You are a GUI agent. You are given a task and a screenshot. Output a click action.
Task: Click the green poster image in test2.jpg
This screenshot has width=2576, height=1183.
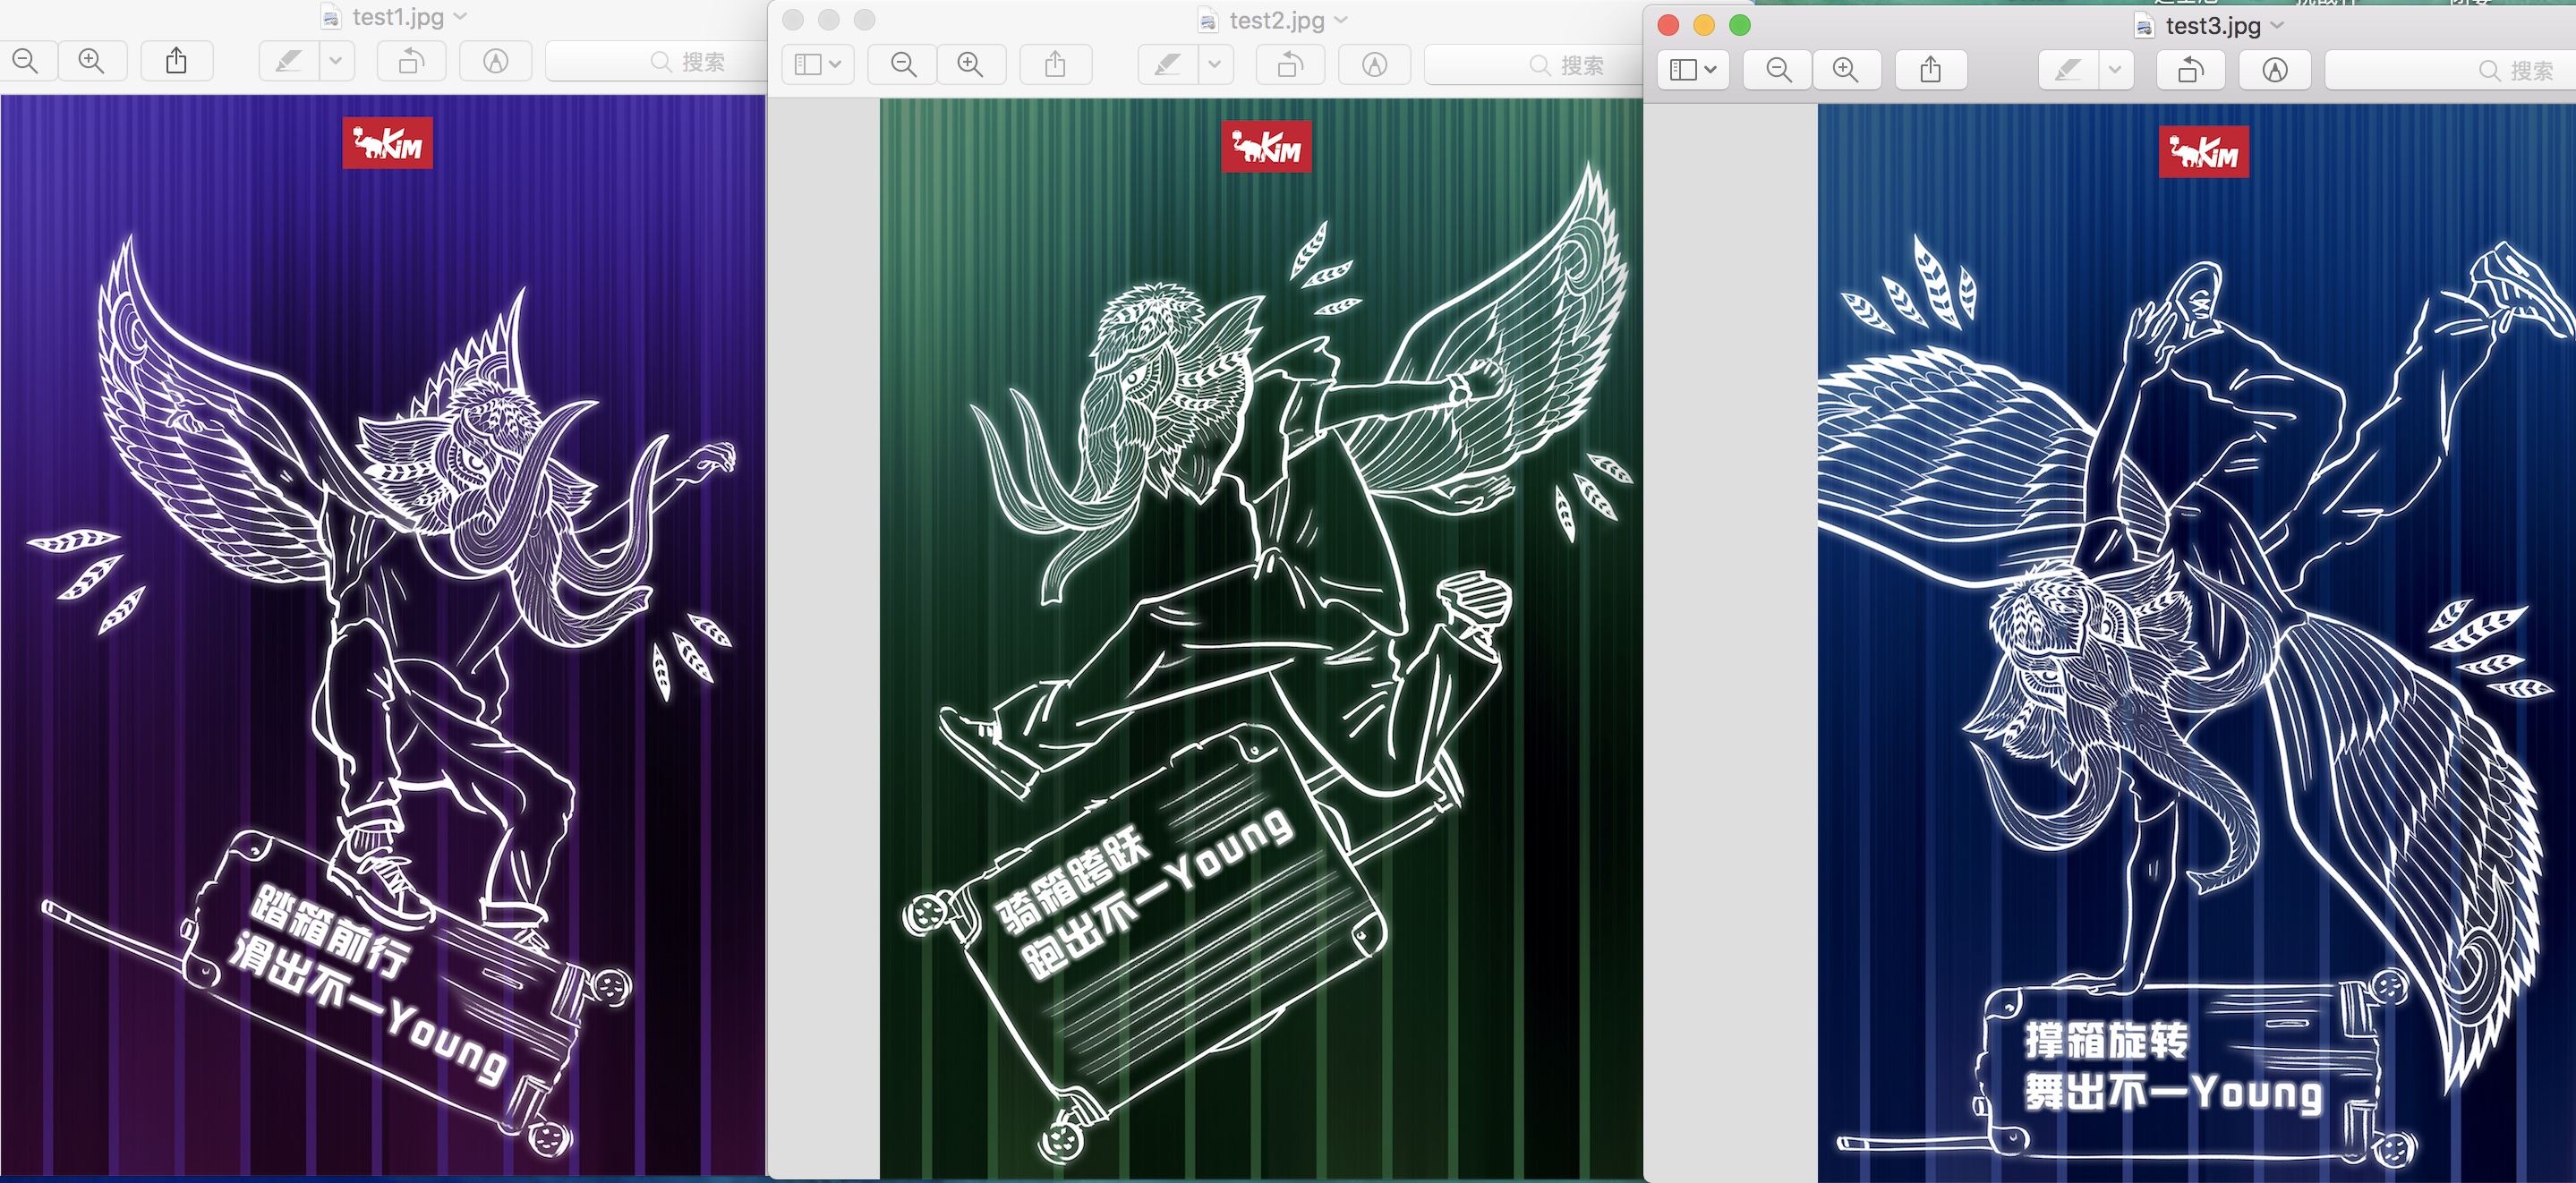click(1260, 640)
